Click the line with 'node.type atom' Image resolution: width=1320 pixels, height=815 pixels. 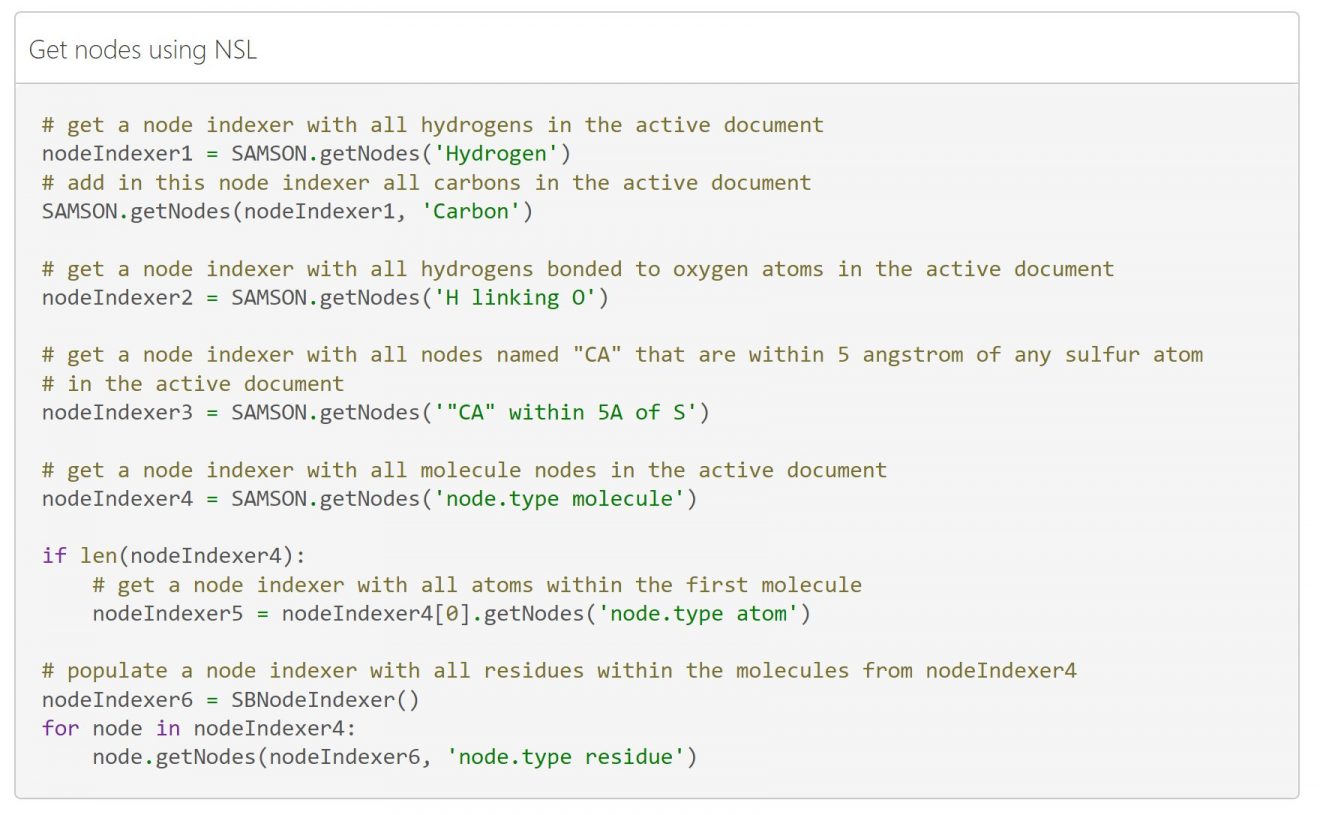[452, 614]
